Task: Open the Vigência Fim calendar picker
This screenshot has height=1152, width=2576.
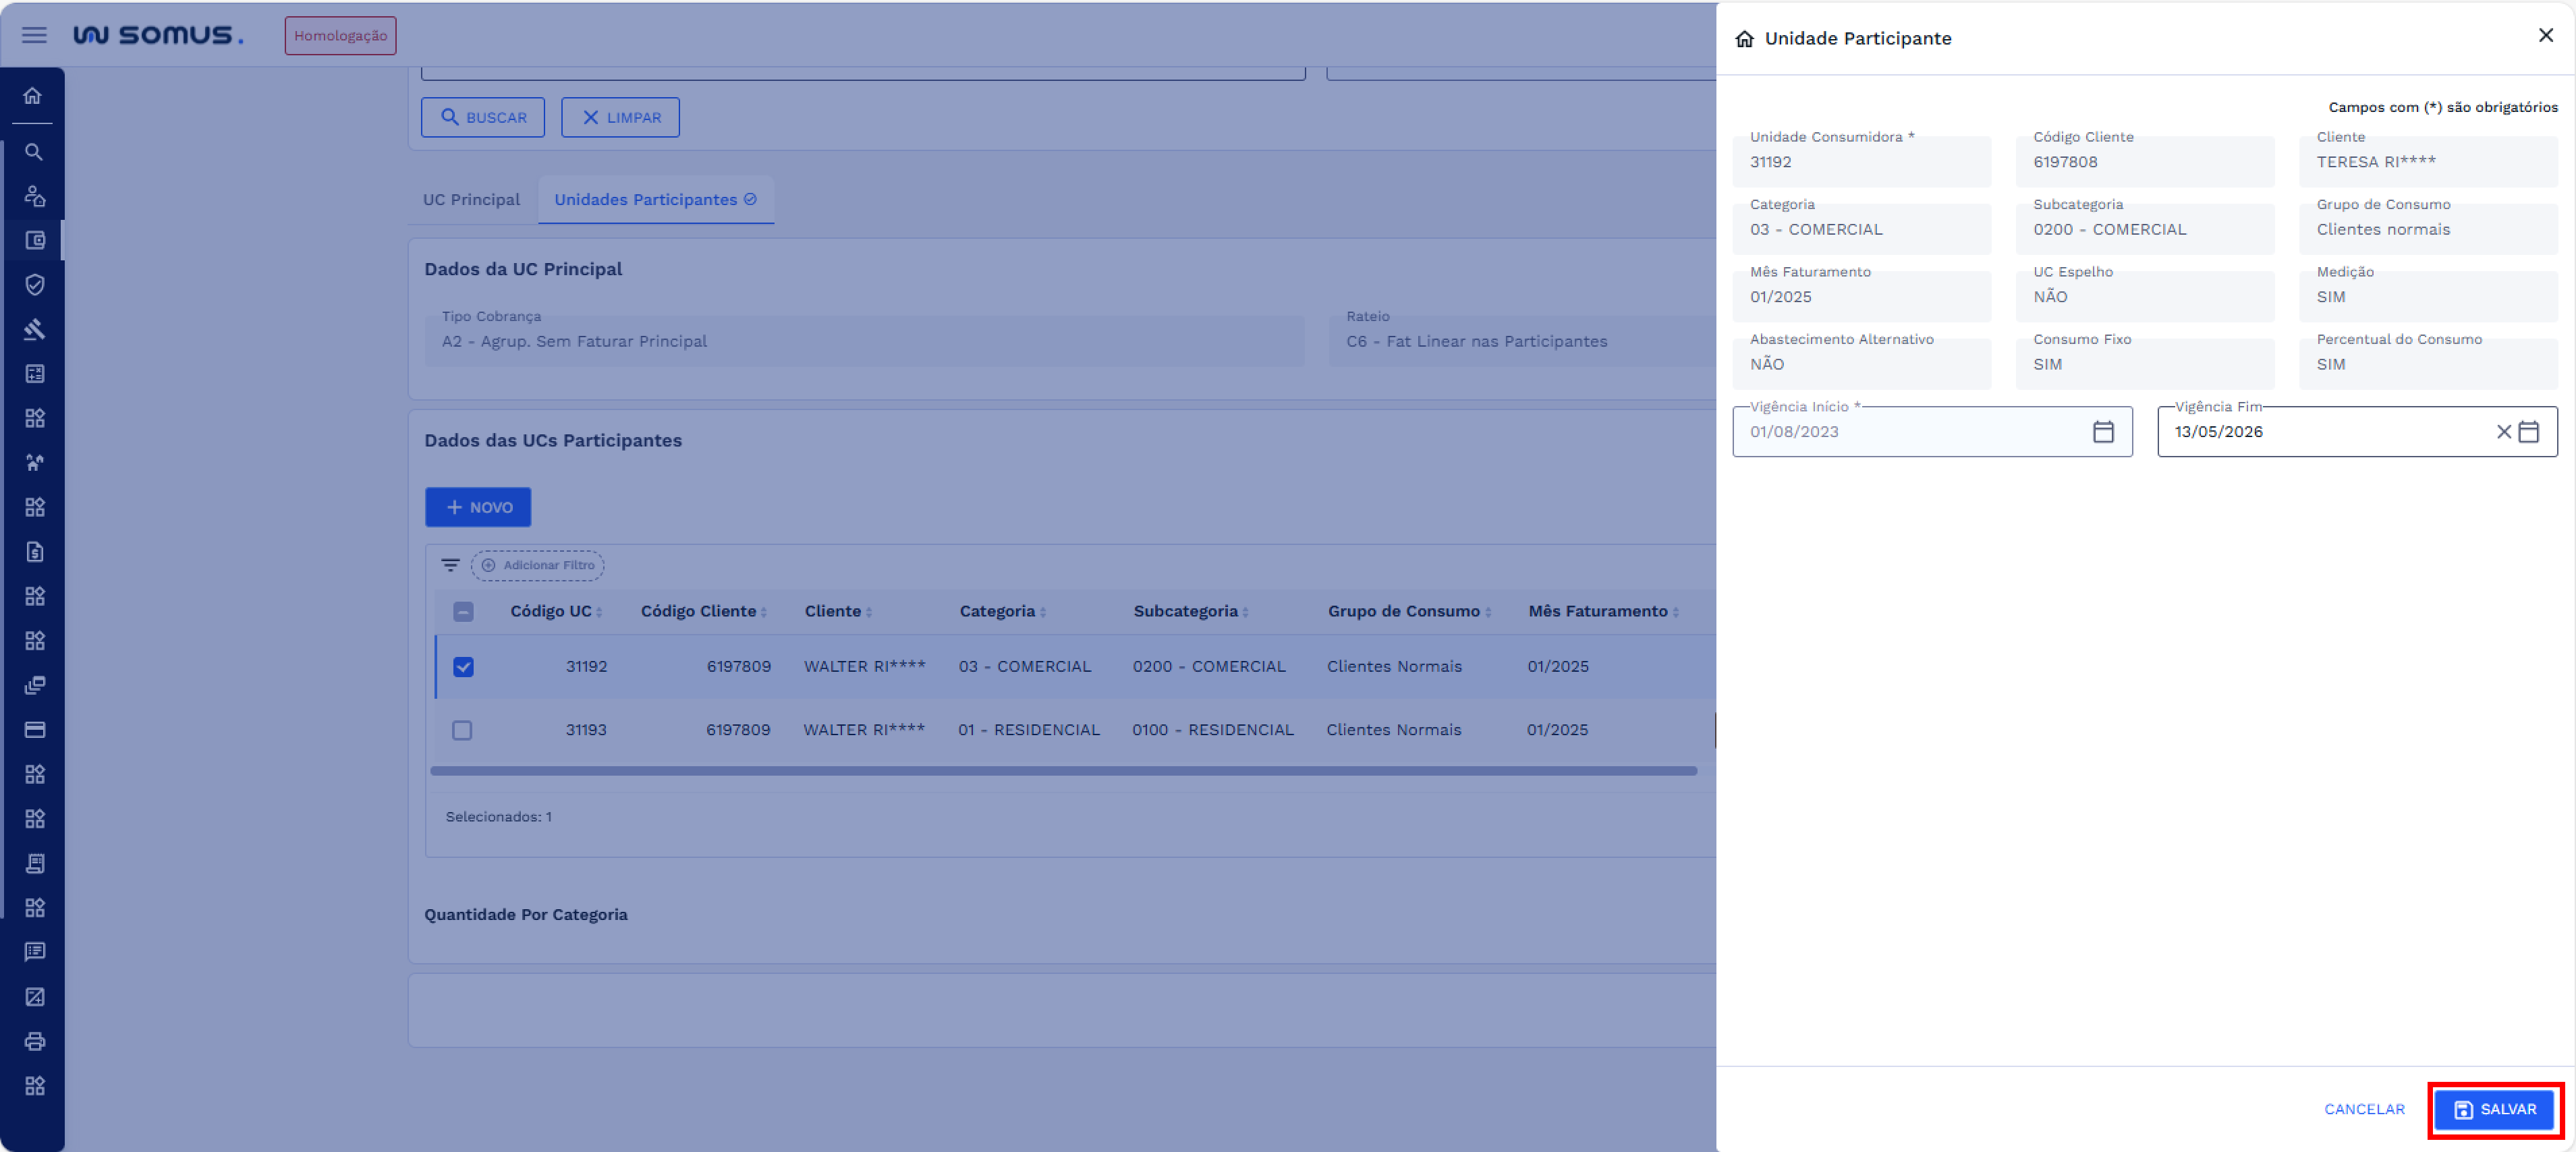Action: click(x=2529, y=432)
